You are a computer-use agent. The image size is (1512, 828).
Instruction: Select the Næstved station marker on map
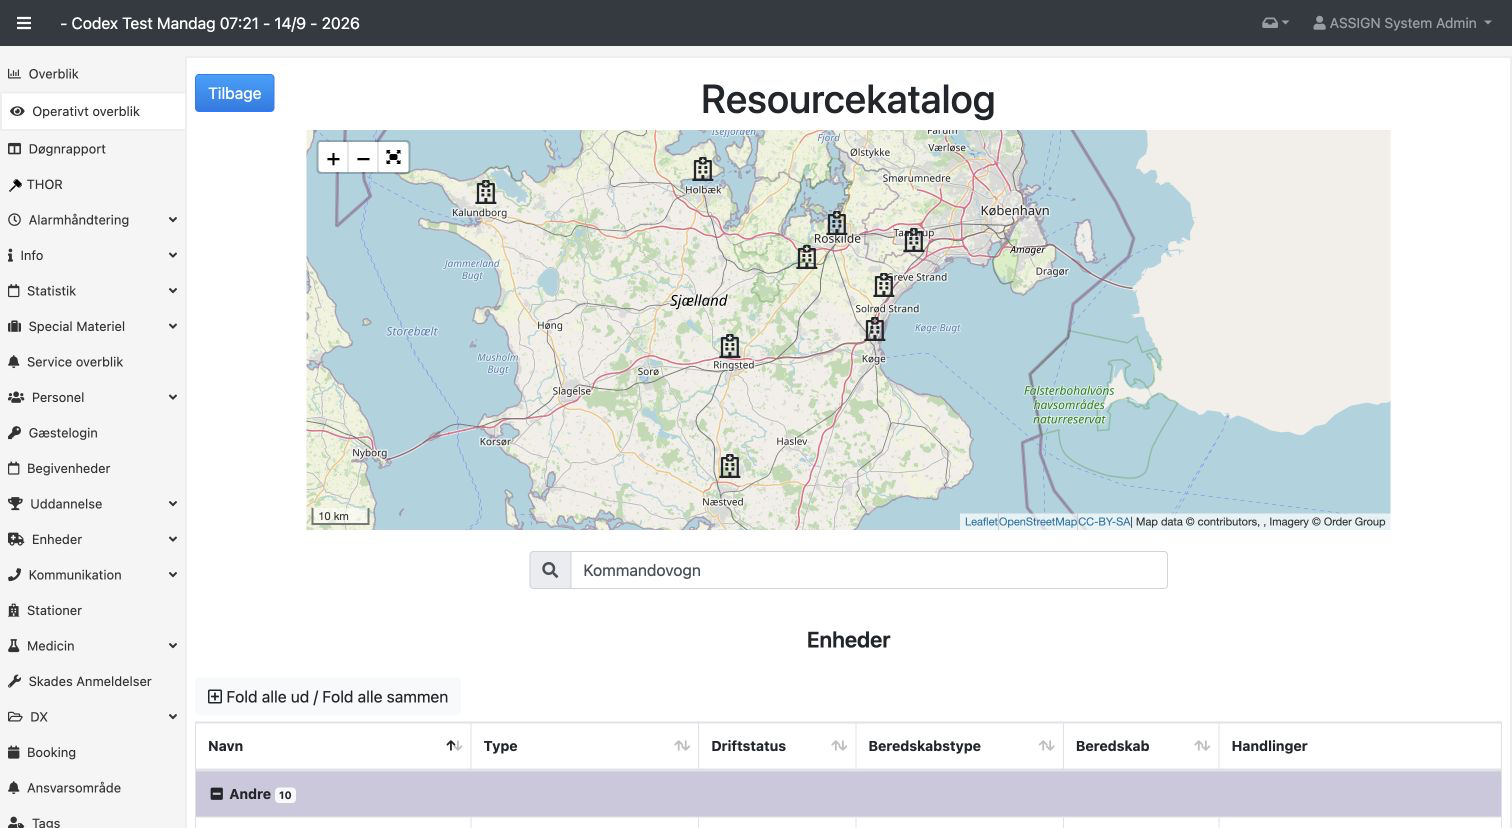[x=730, y=466]
